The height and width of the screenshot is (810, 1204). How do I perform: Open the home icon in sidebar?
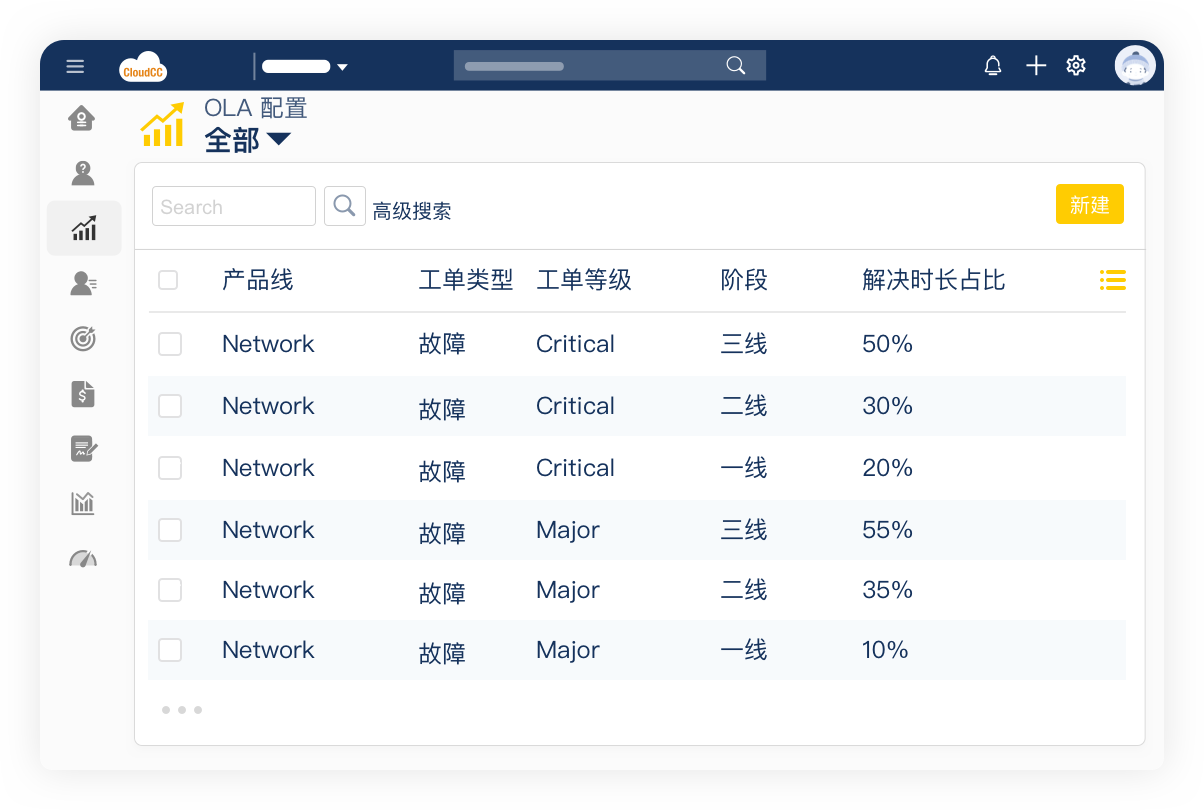tap(82, 119)
